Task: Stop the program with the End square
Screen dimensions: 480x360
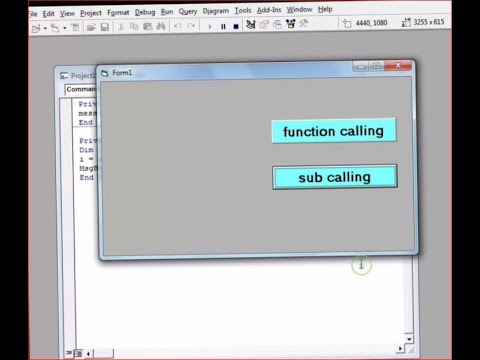Action: click(x=236, y=26)
